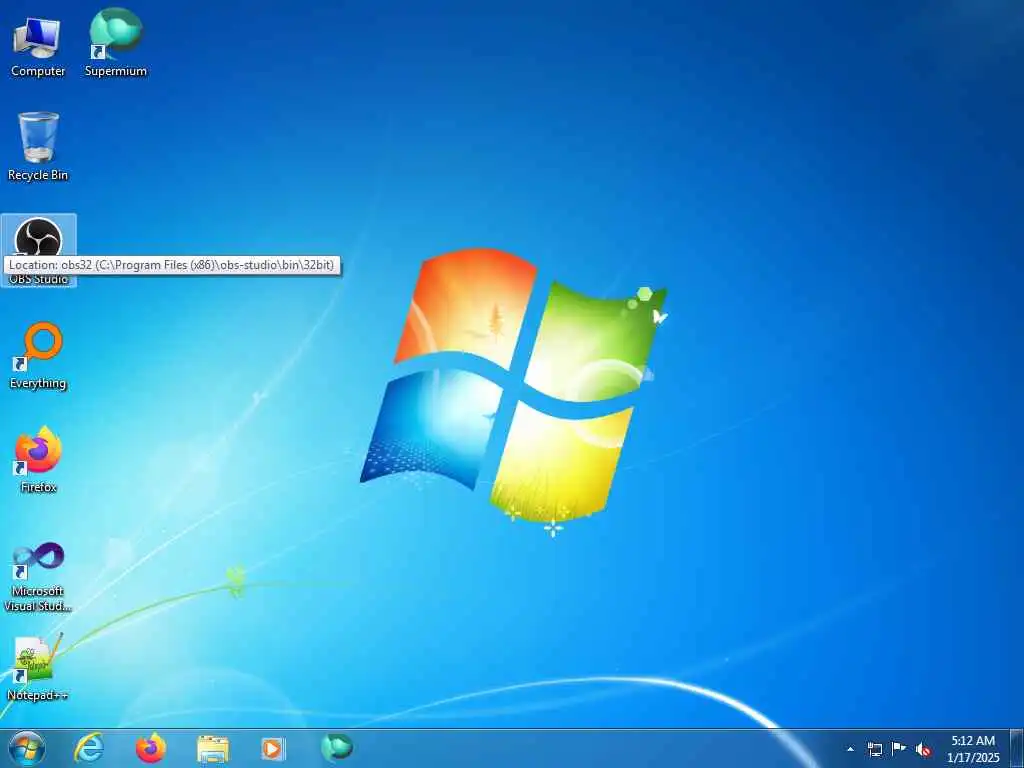Open Windows Media Player from taskbar
Viewport: 1024px width, 768px height.
tap(272, 749)
